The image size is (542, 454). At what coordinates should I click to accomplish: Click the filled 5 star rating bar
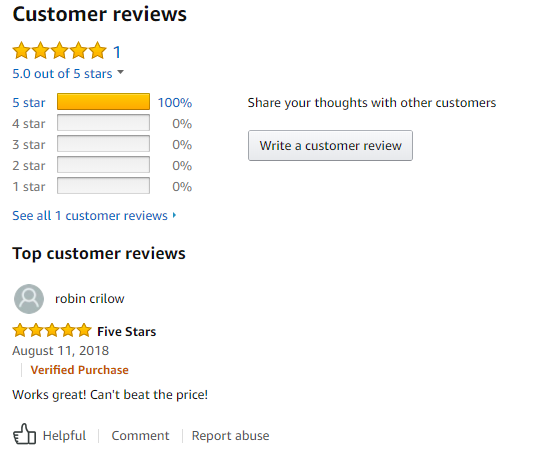[103, 102]
